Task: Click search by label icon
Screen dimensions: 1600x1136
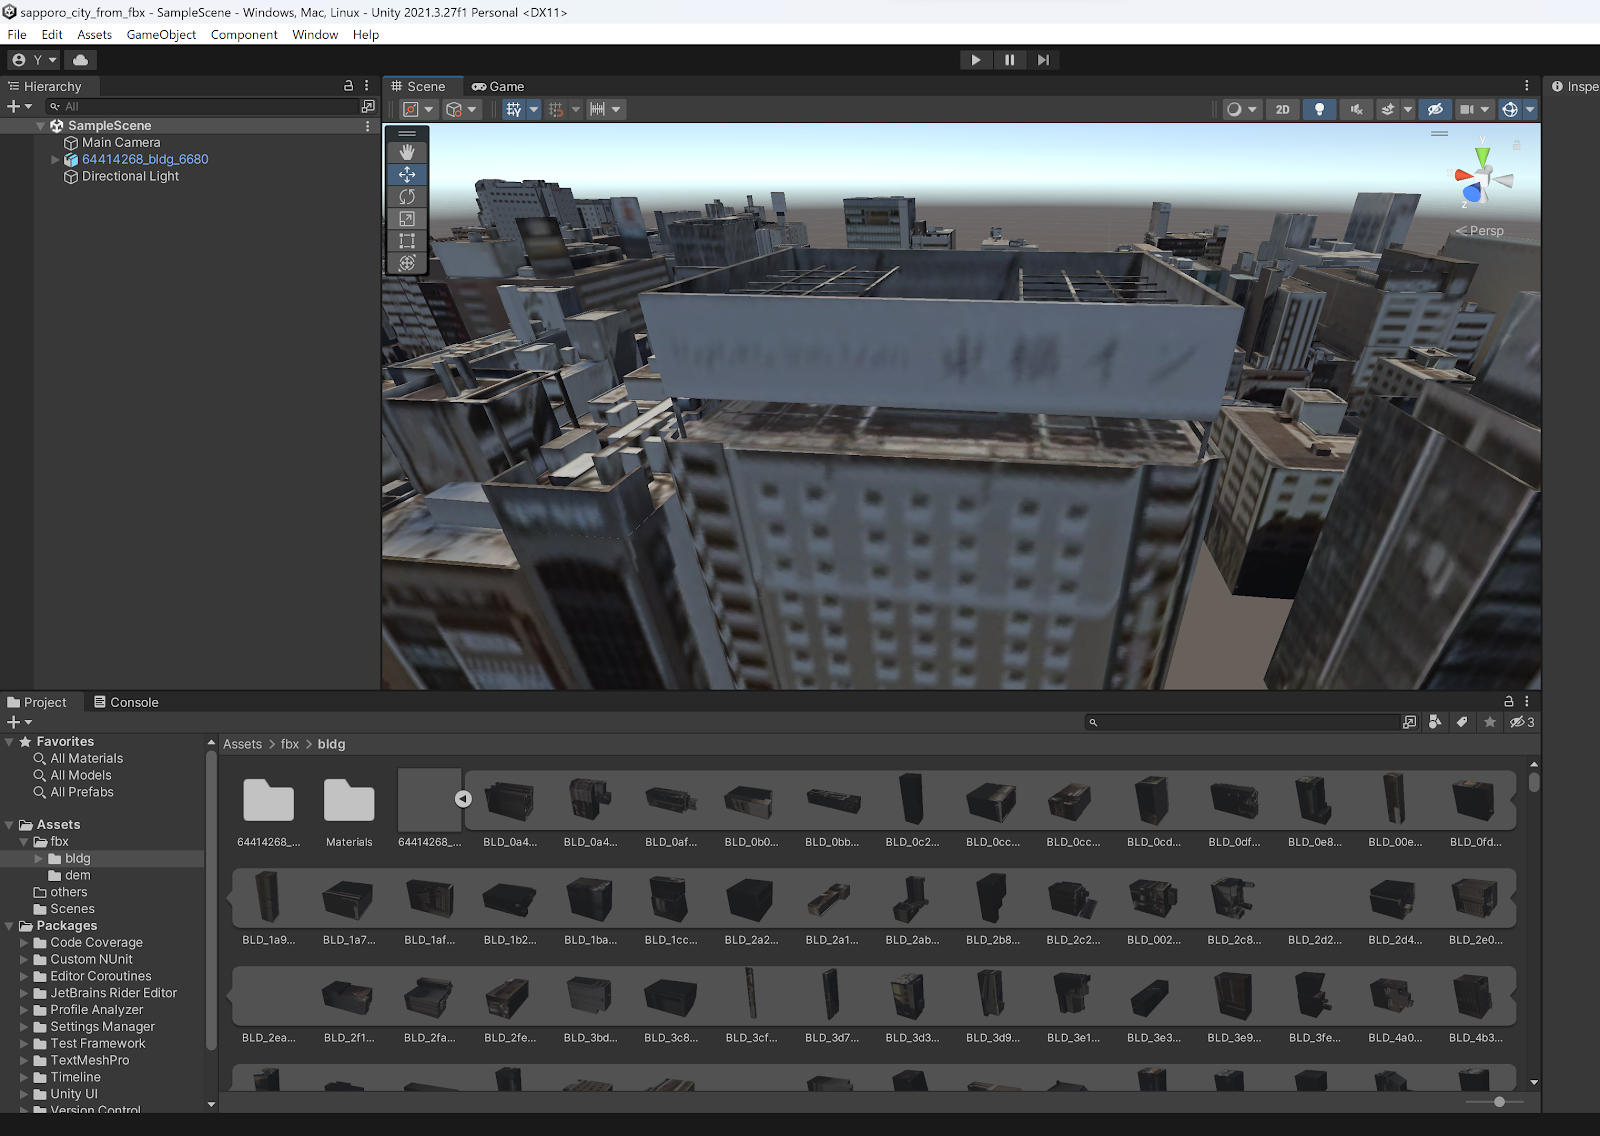Action: 1462,722
